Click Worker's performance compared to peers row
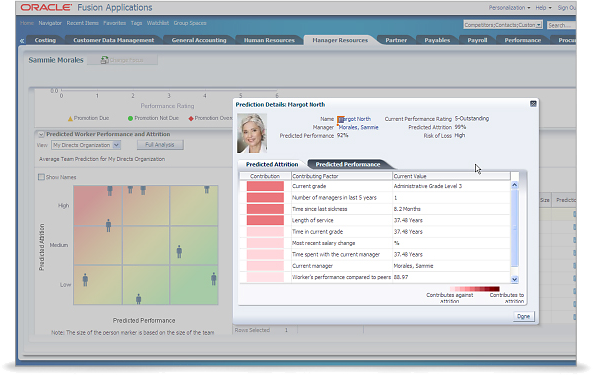The image size is (593, 375). [375, 277]
